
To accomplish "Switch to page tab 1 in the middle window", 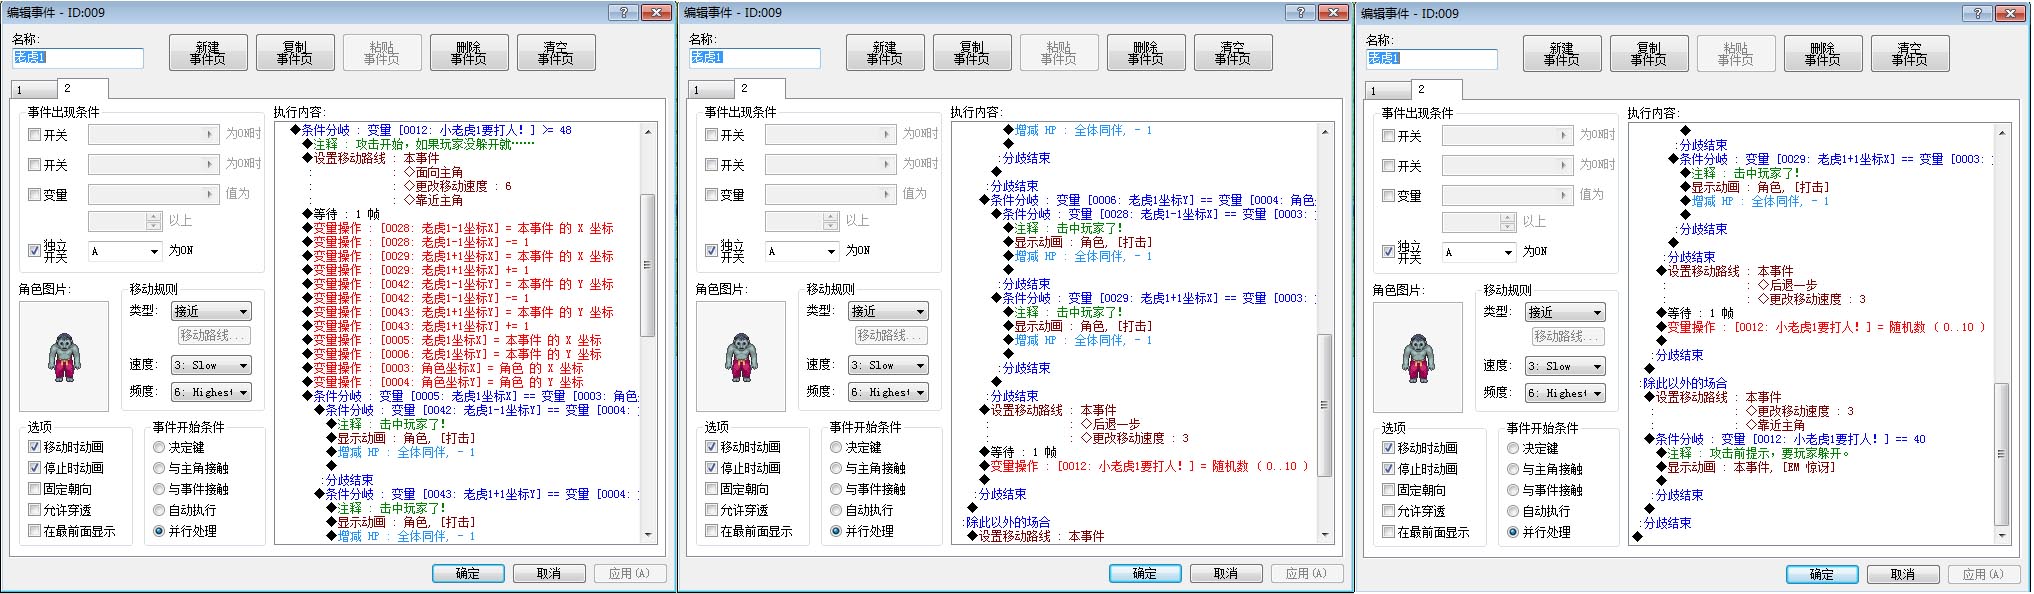I will click(x=709, y=90).
